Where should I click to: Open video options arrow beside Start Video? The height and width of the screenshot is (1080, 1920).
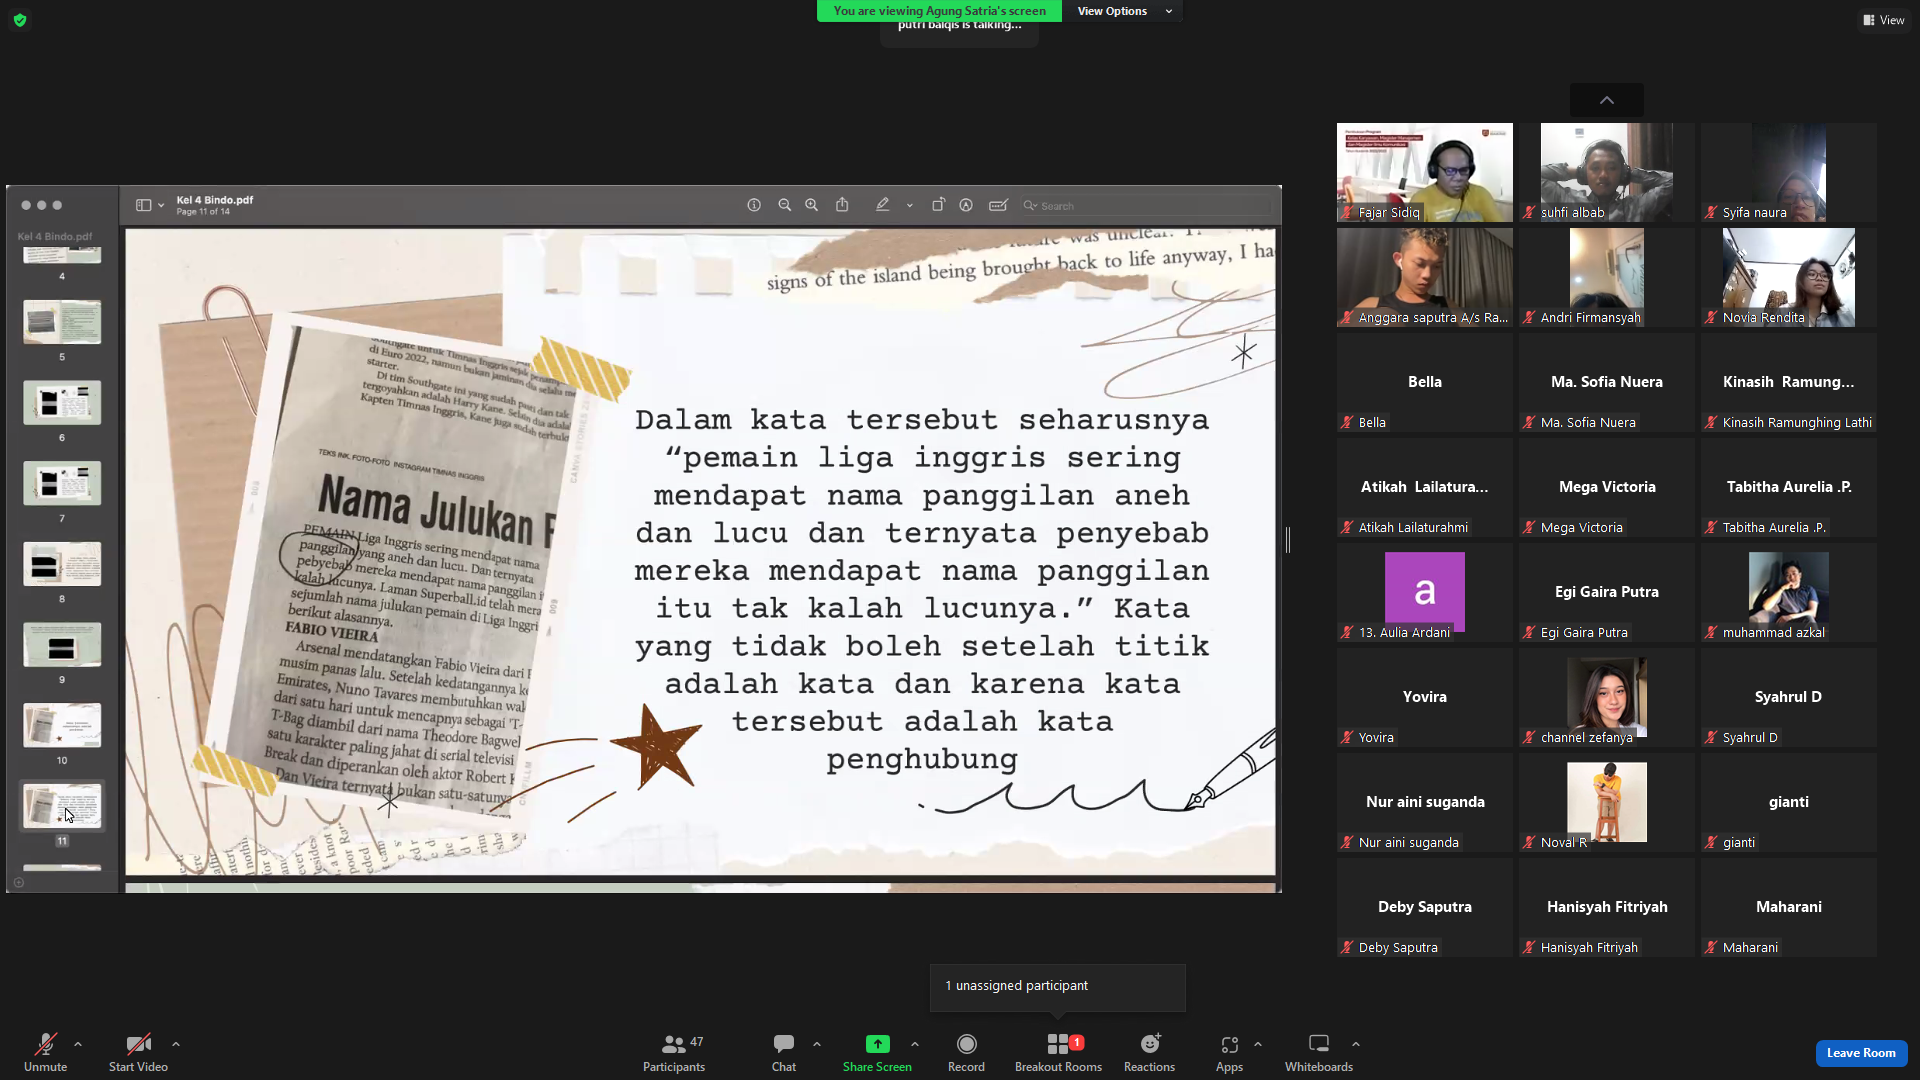pyautogui.click(x=176, y=1044)
